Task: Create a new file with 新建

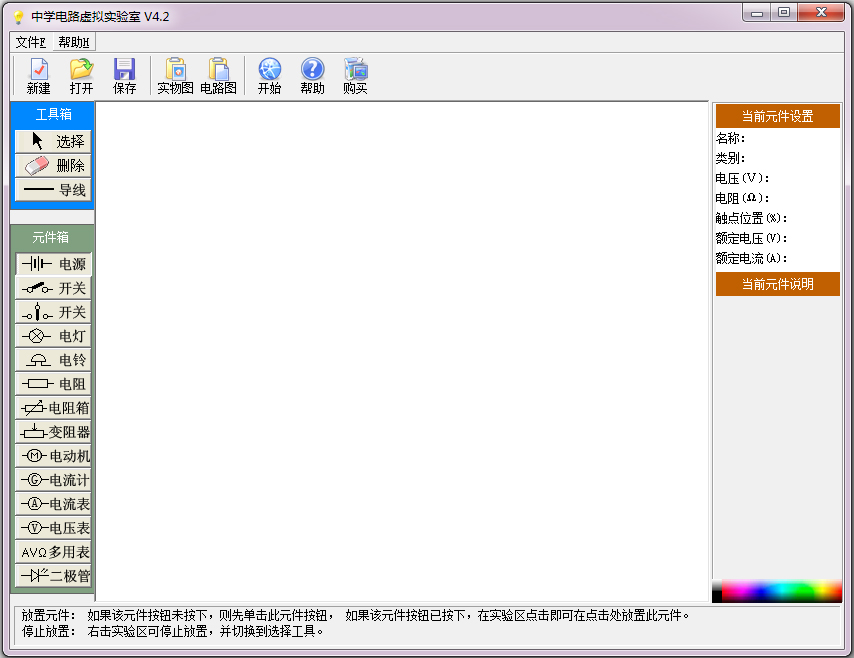Action: point(39,76)
